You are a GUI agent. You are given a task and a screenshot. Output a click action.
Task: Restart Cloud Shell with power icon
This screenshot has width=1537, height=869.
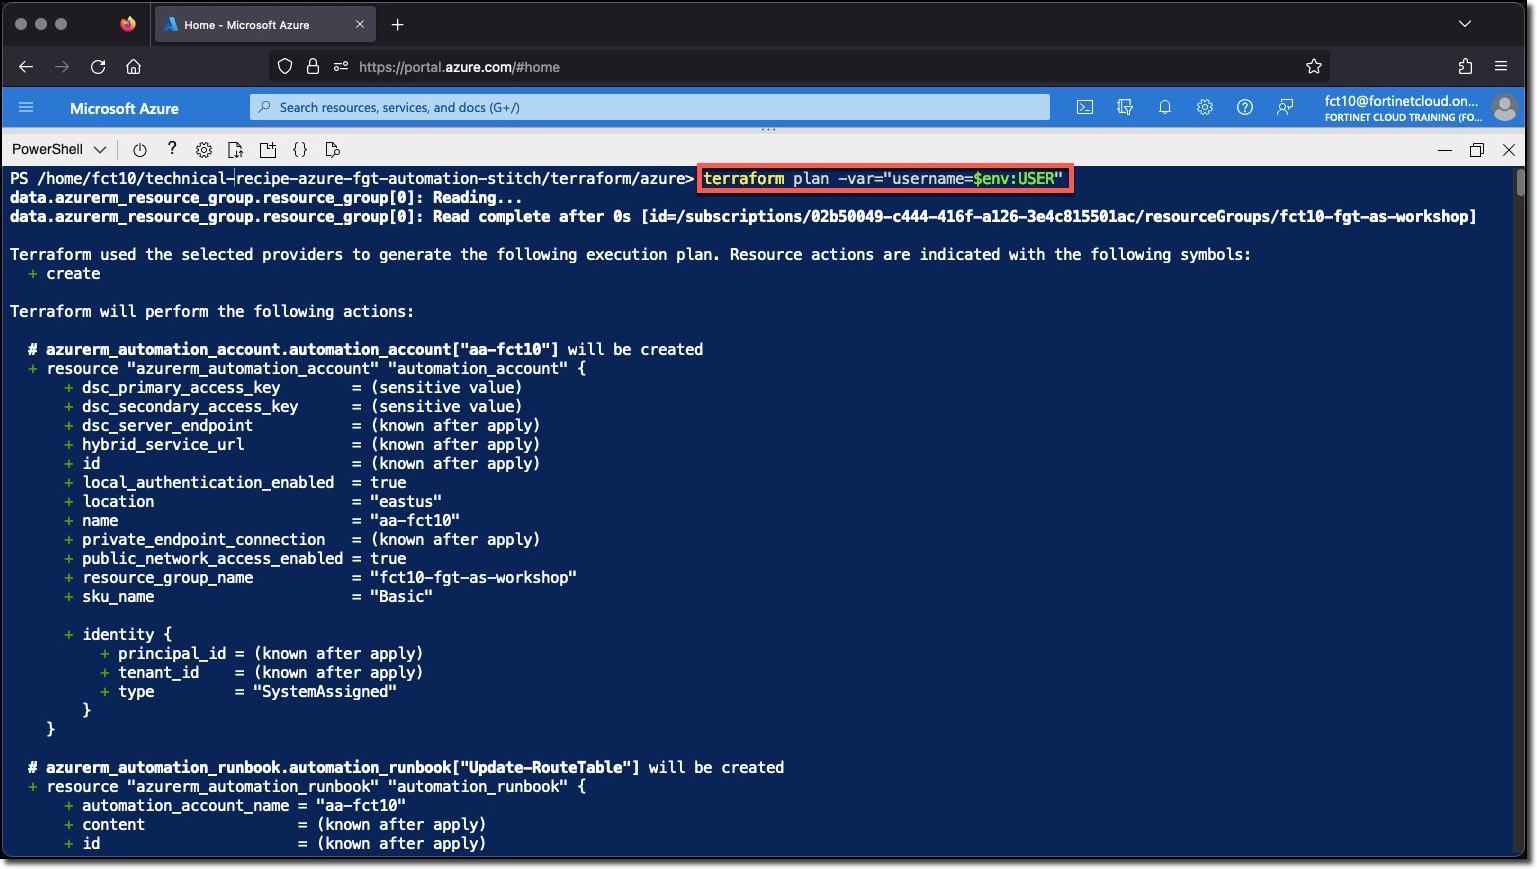[139, 150]
